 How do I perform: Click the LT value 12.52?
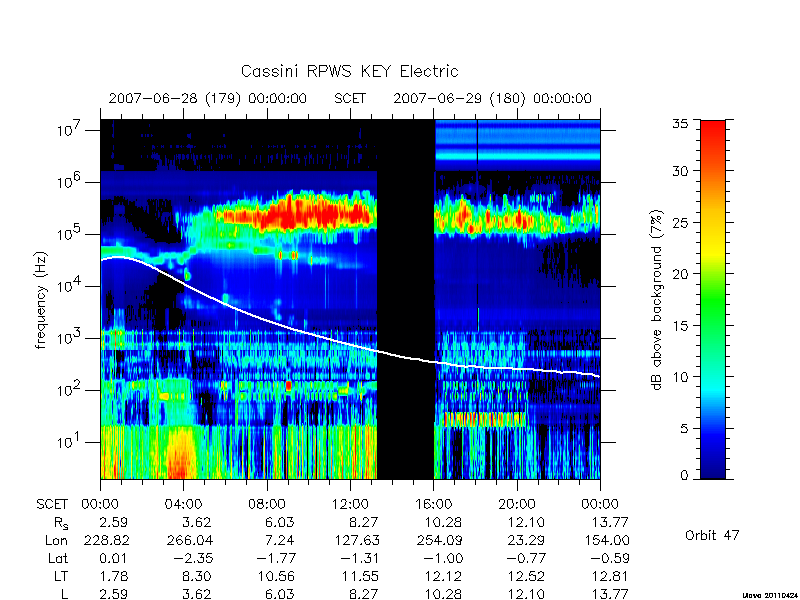[526, 577]
